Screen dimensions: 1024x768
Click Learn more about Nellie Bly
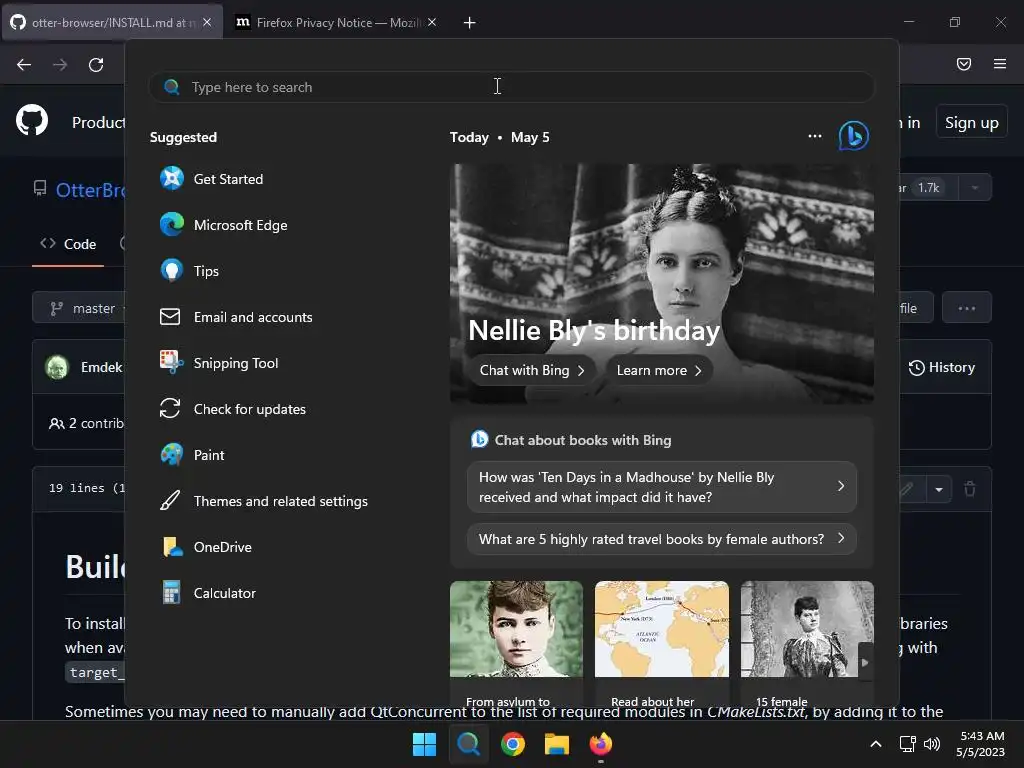tap(659, 370)
